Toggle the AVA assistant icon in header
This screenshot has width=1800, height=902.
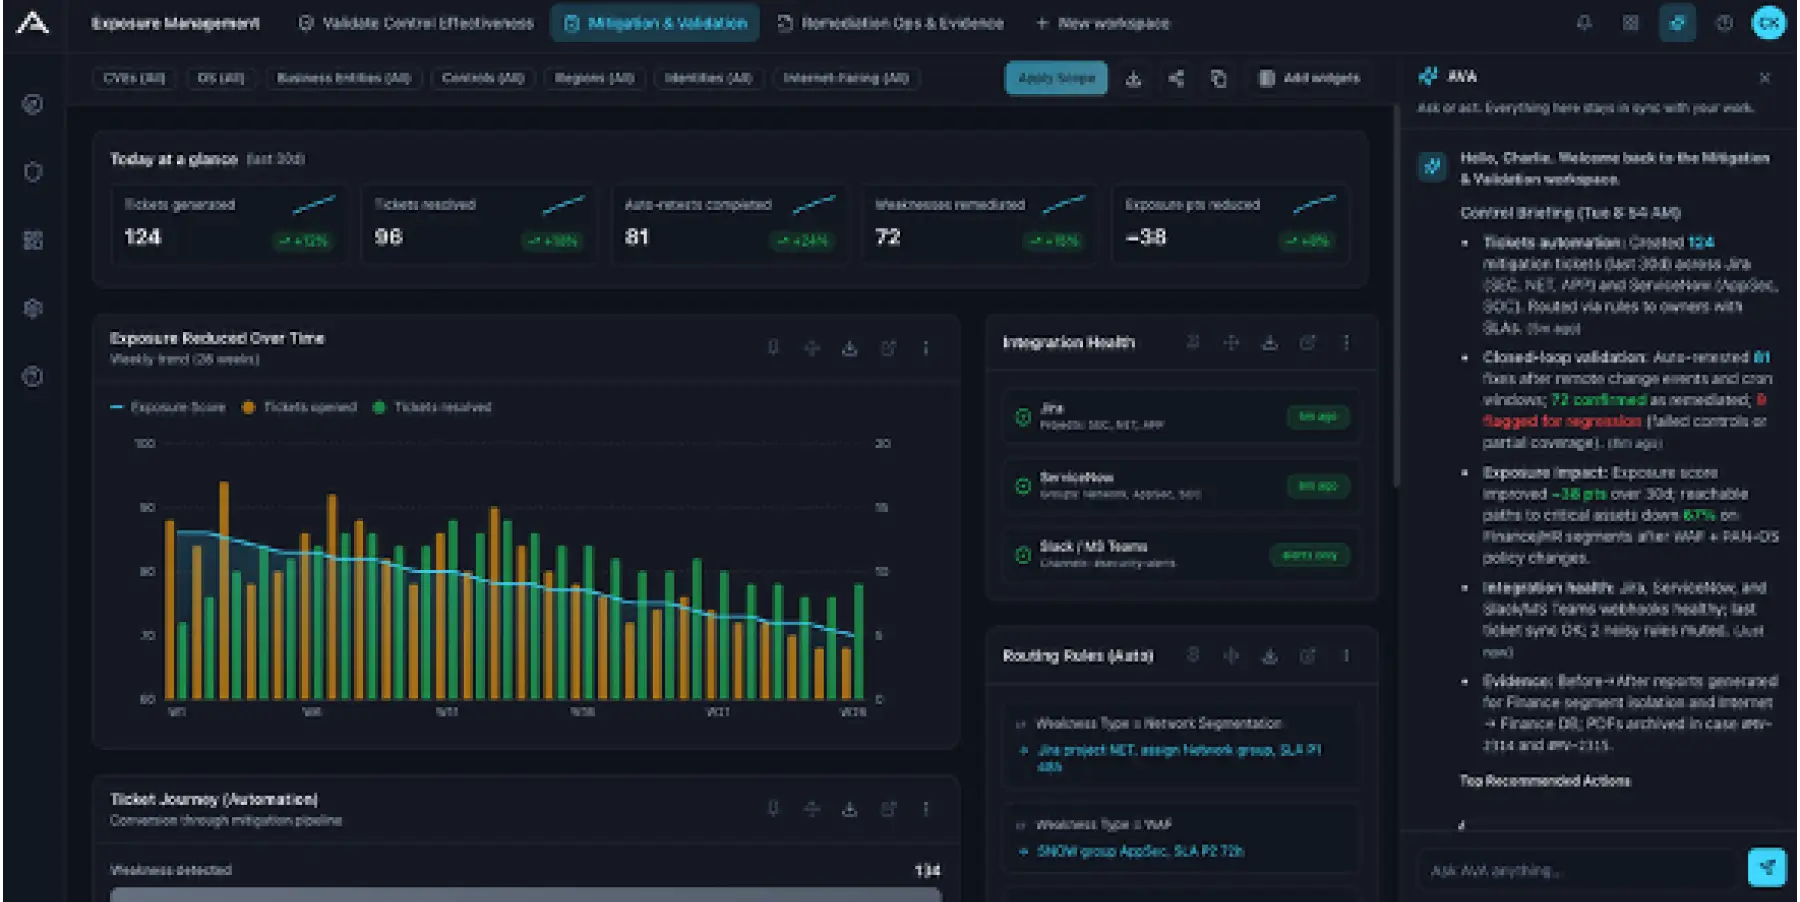(1677, 22)
